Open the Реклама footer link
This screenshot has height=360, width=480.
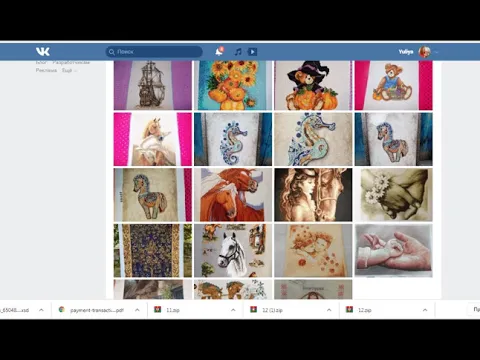(46, 70)
